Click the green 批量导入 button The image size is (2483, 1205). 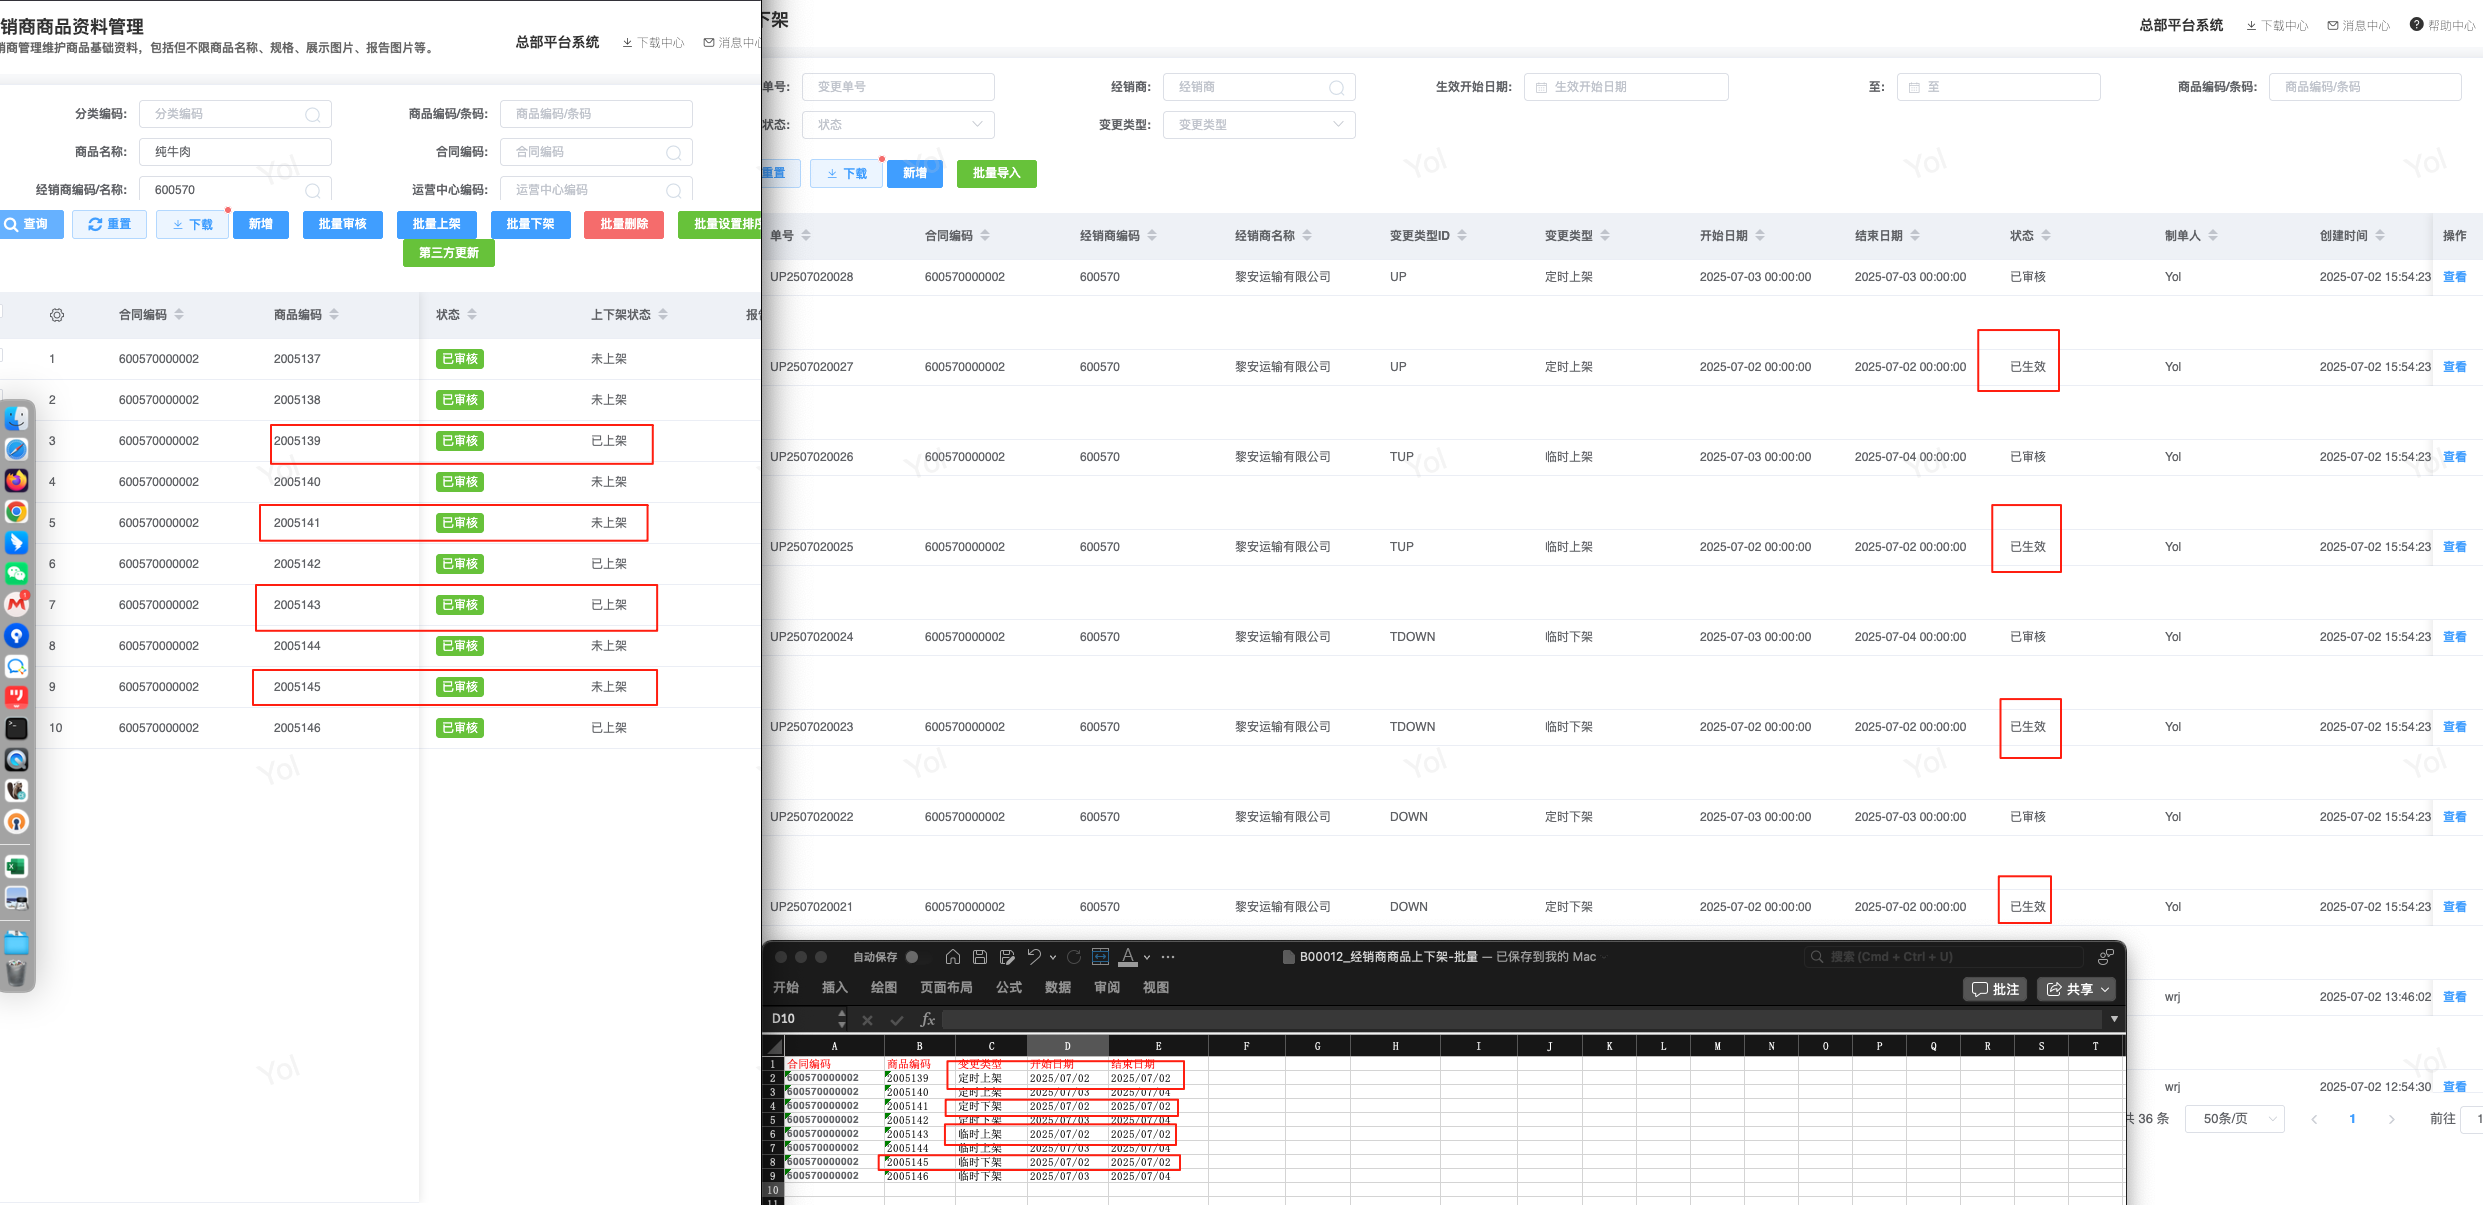click(x=996, y=173)
